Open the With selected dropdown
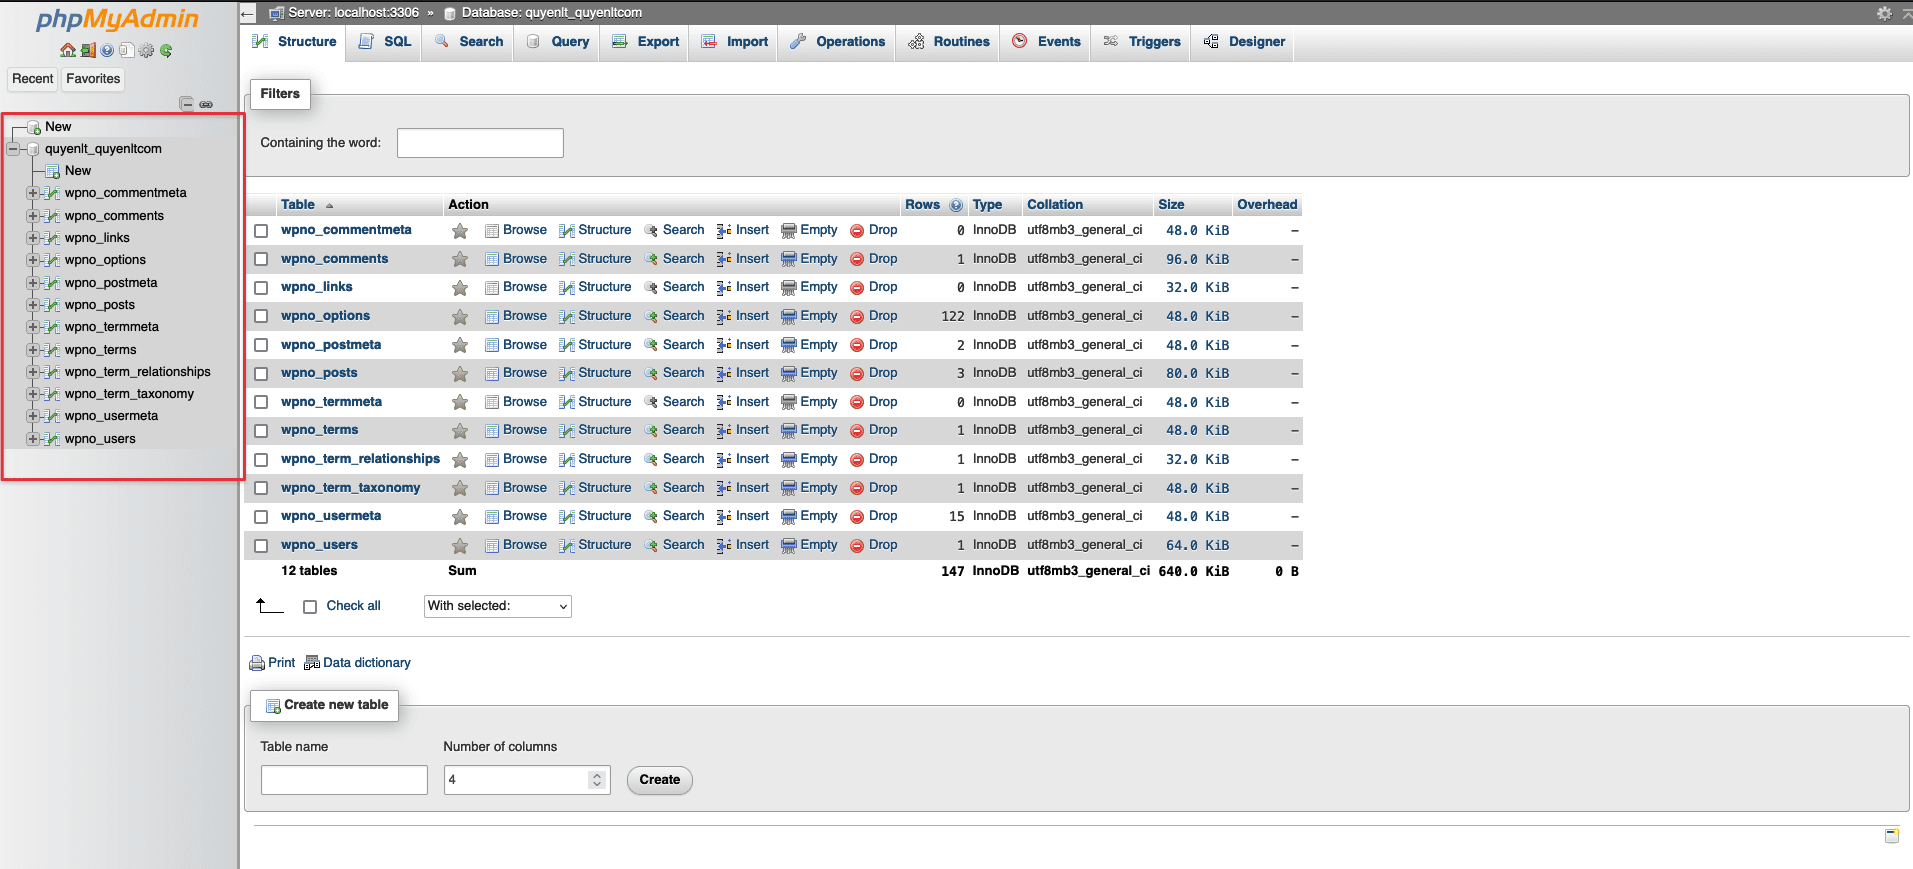1913x869 pixels. [x=497, y=606]
